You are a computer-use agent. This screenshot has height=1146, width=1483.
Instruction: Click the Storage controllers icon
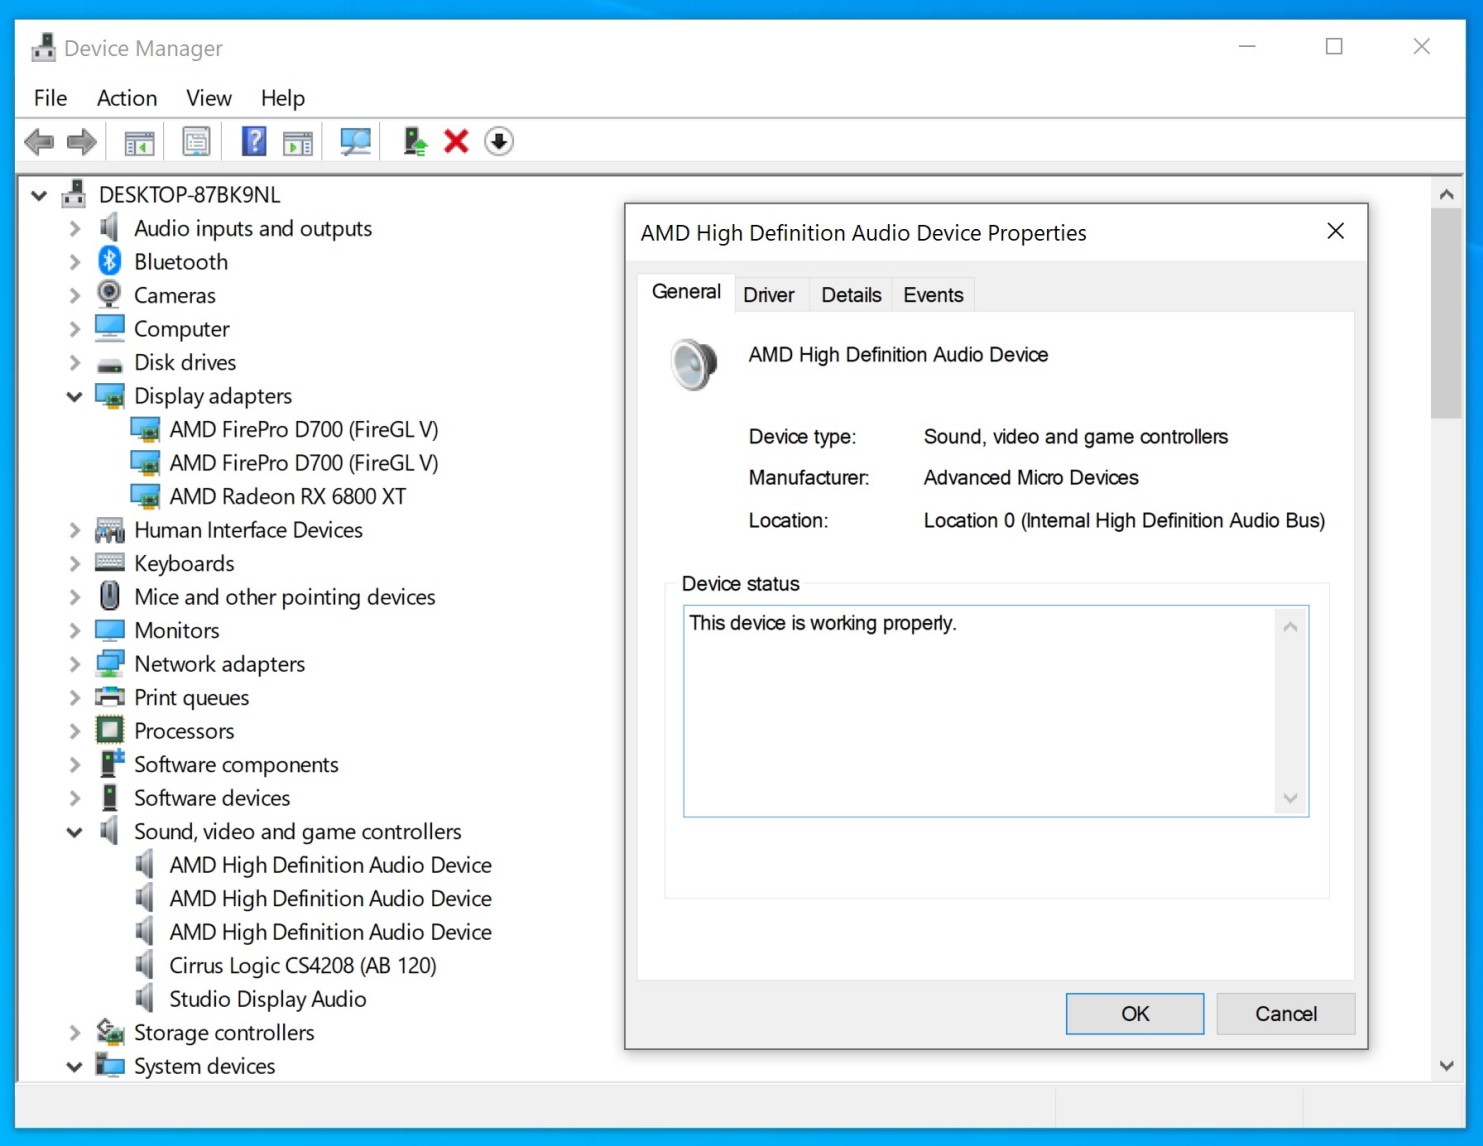pos(109,1031)
